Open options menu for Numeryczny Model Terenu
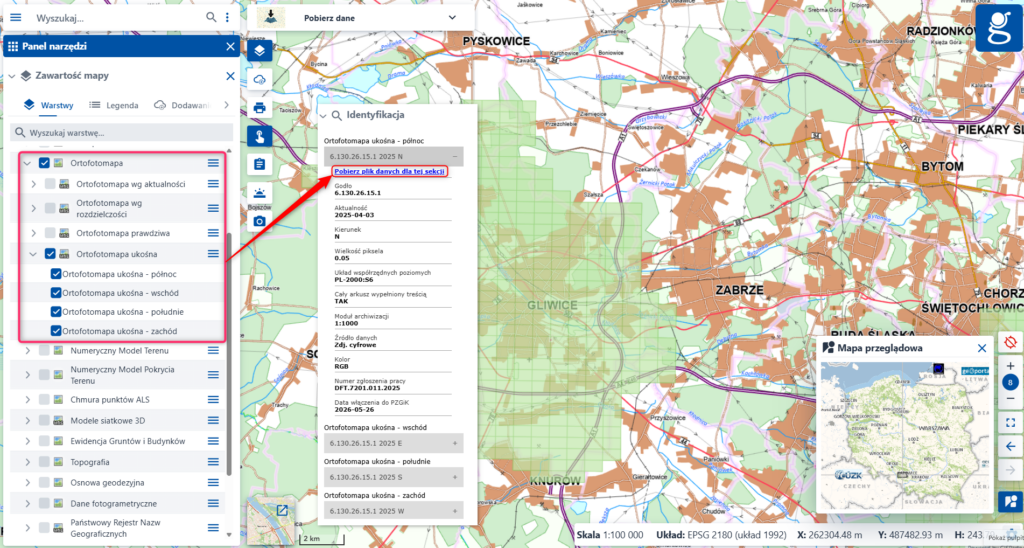The image size is (1024, 548). 213,350
